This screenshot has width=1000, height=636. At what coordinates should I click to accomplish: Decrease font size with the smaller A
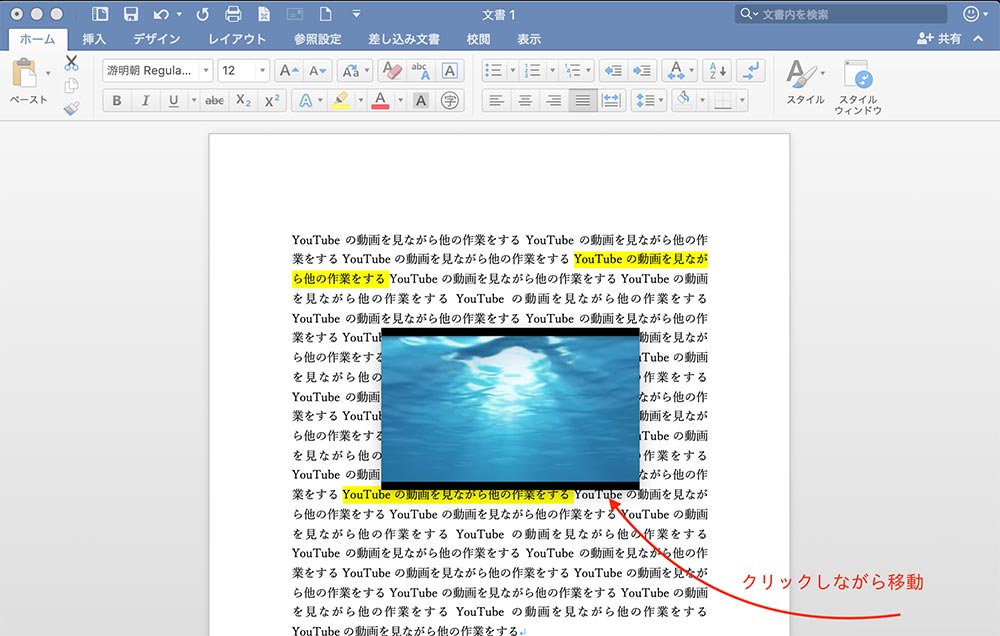click(x=318, y=70)
